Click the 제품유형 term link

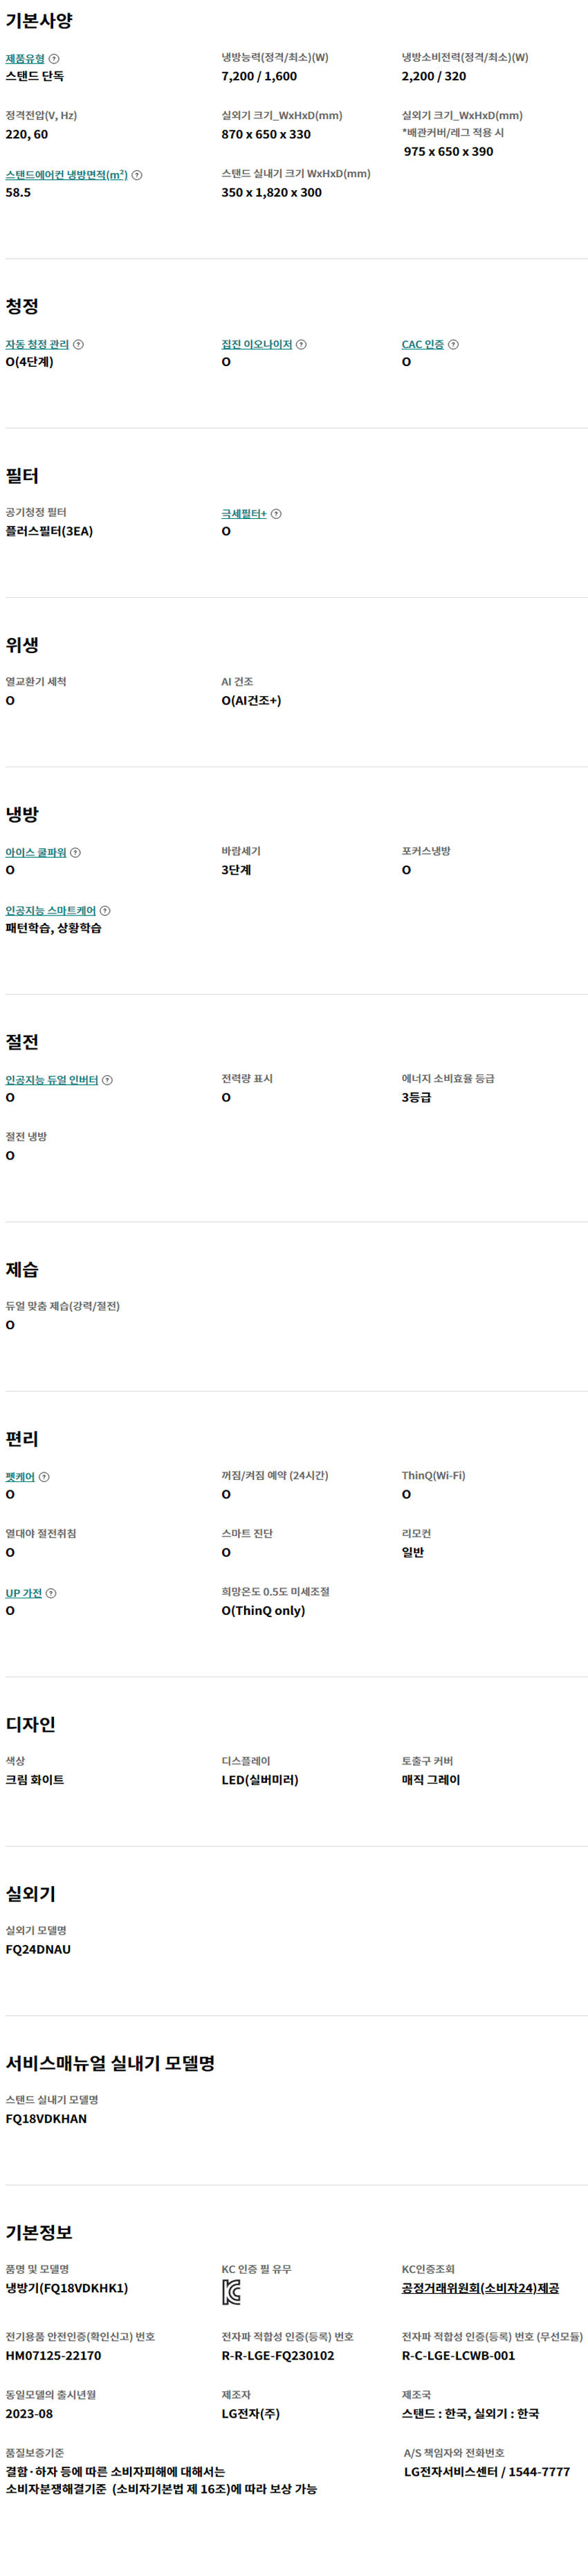[25, 59]
